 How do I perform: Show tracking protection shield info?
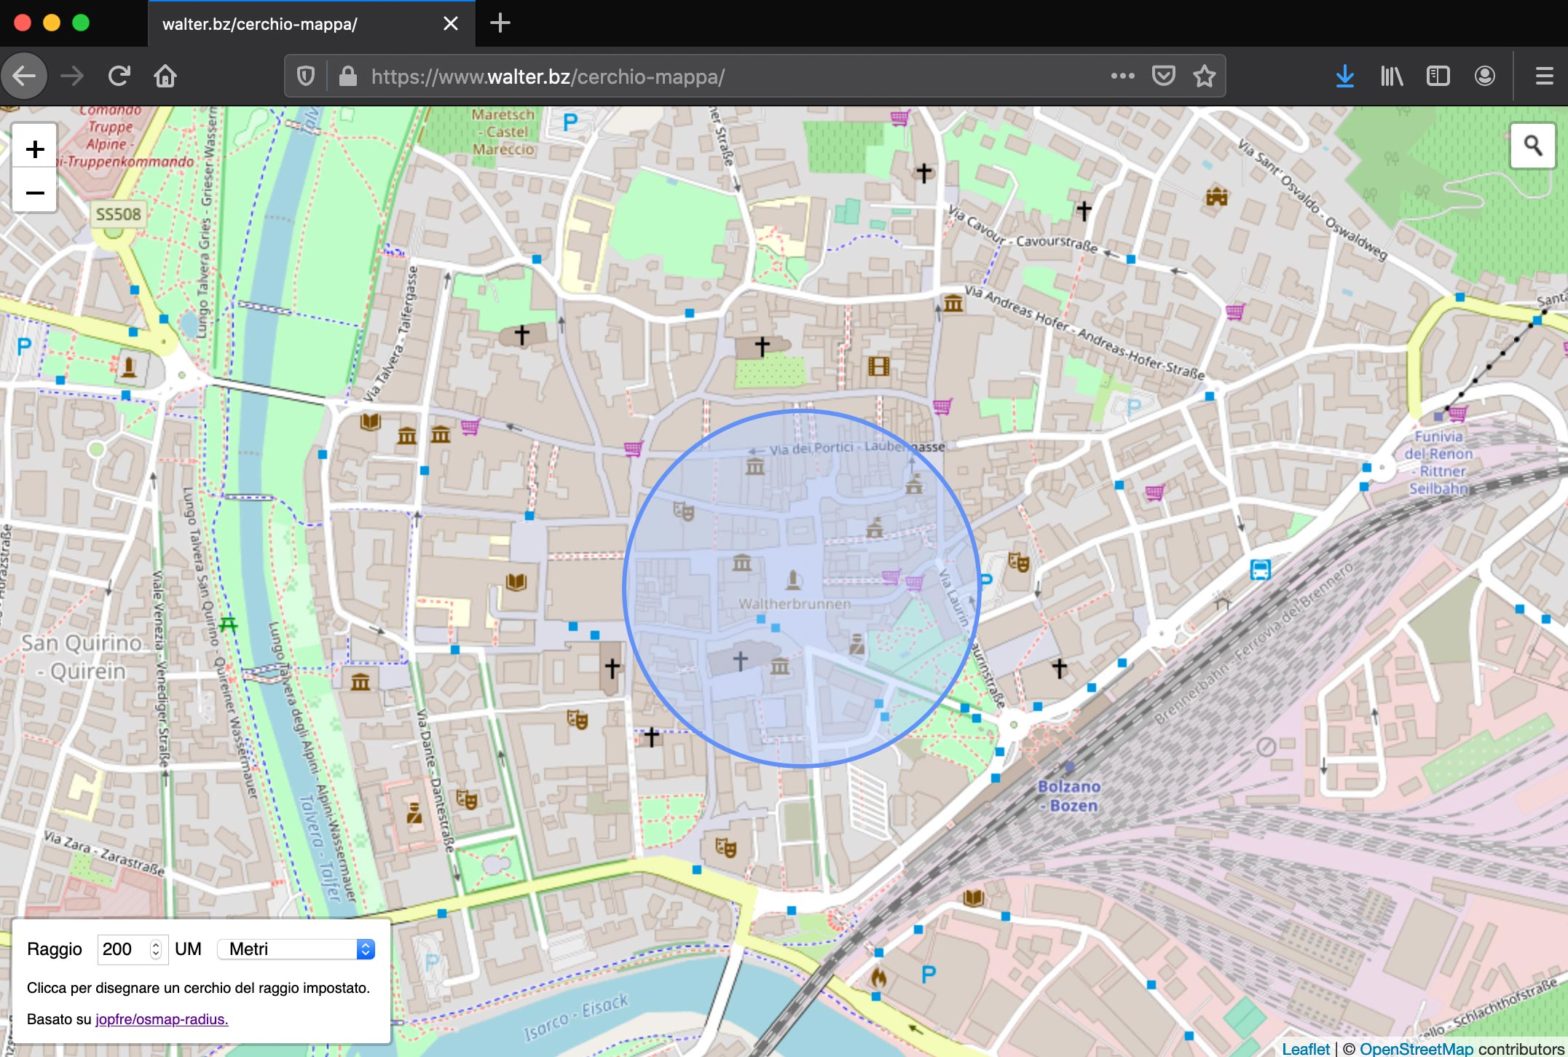tap(306, 76)
